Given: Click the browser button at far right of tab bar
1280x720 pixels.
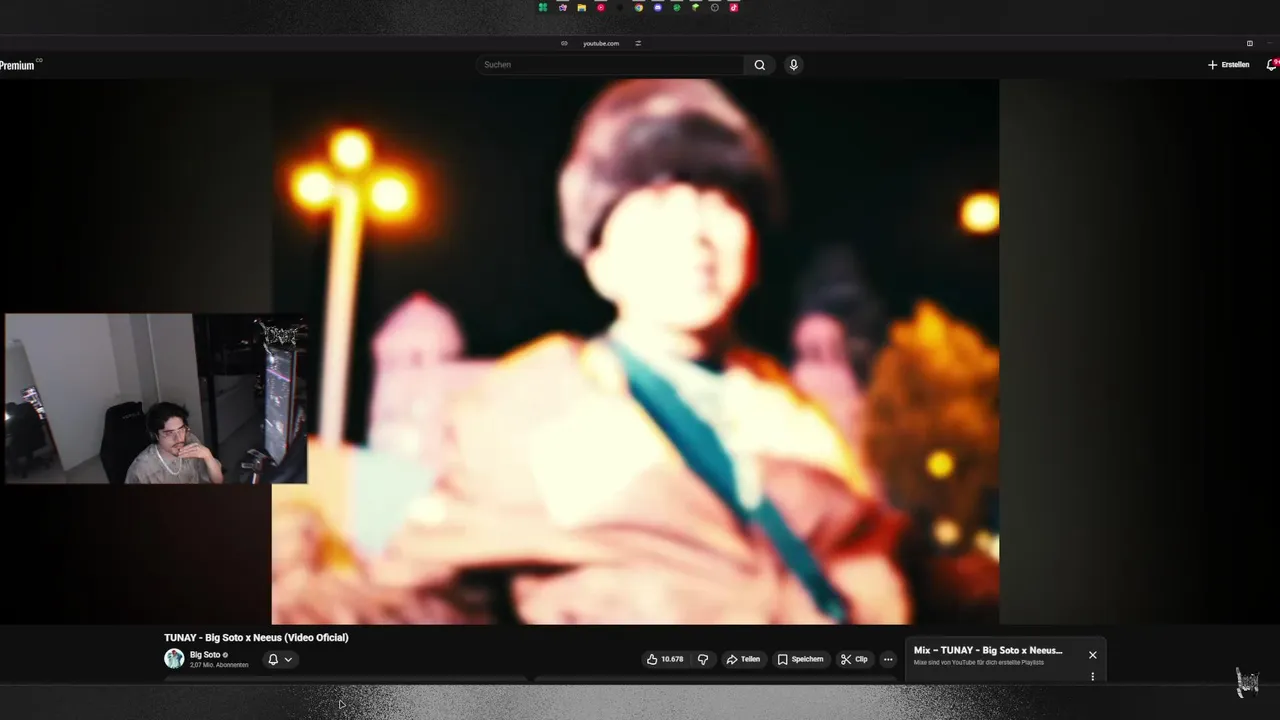Looking at the screenshot, I should click(x=1250, y=43).
